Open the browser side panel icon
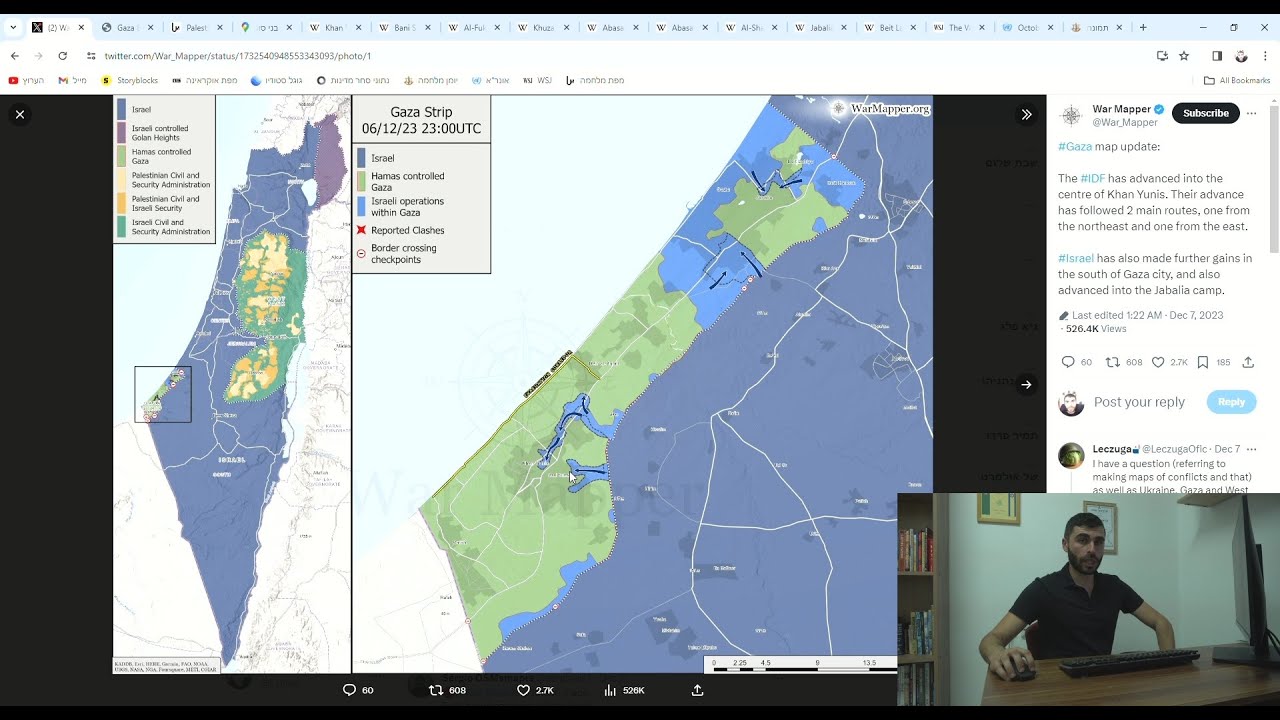Screen dimensions: 1280x720 [x=1217, y=56]
